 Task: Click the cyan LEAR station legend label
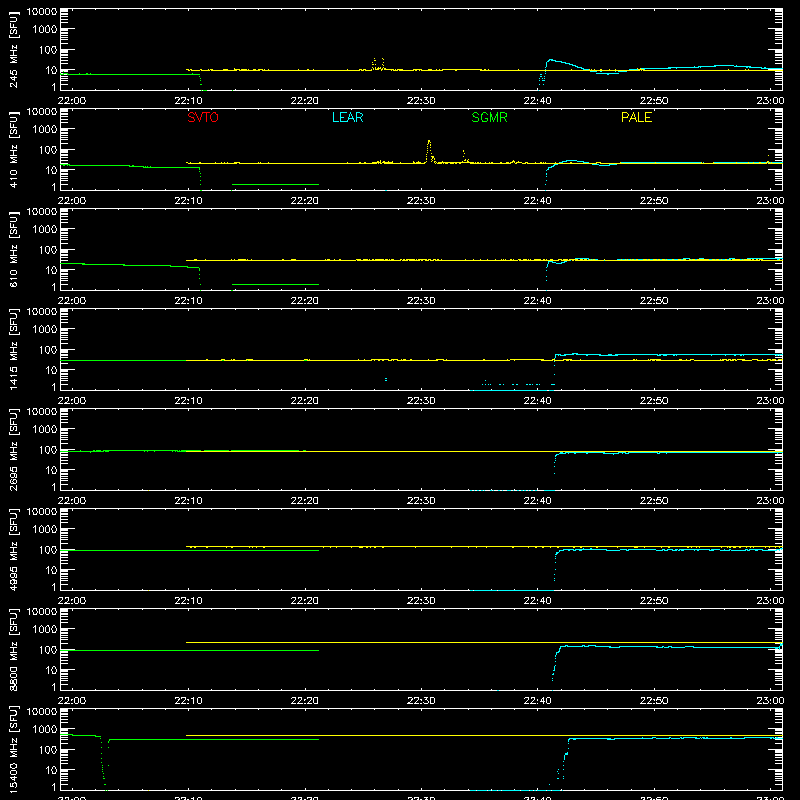tap(347, 117)
